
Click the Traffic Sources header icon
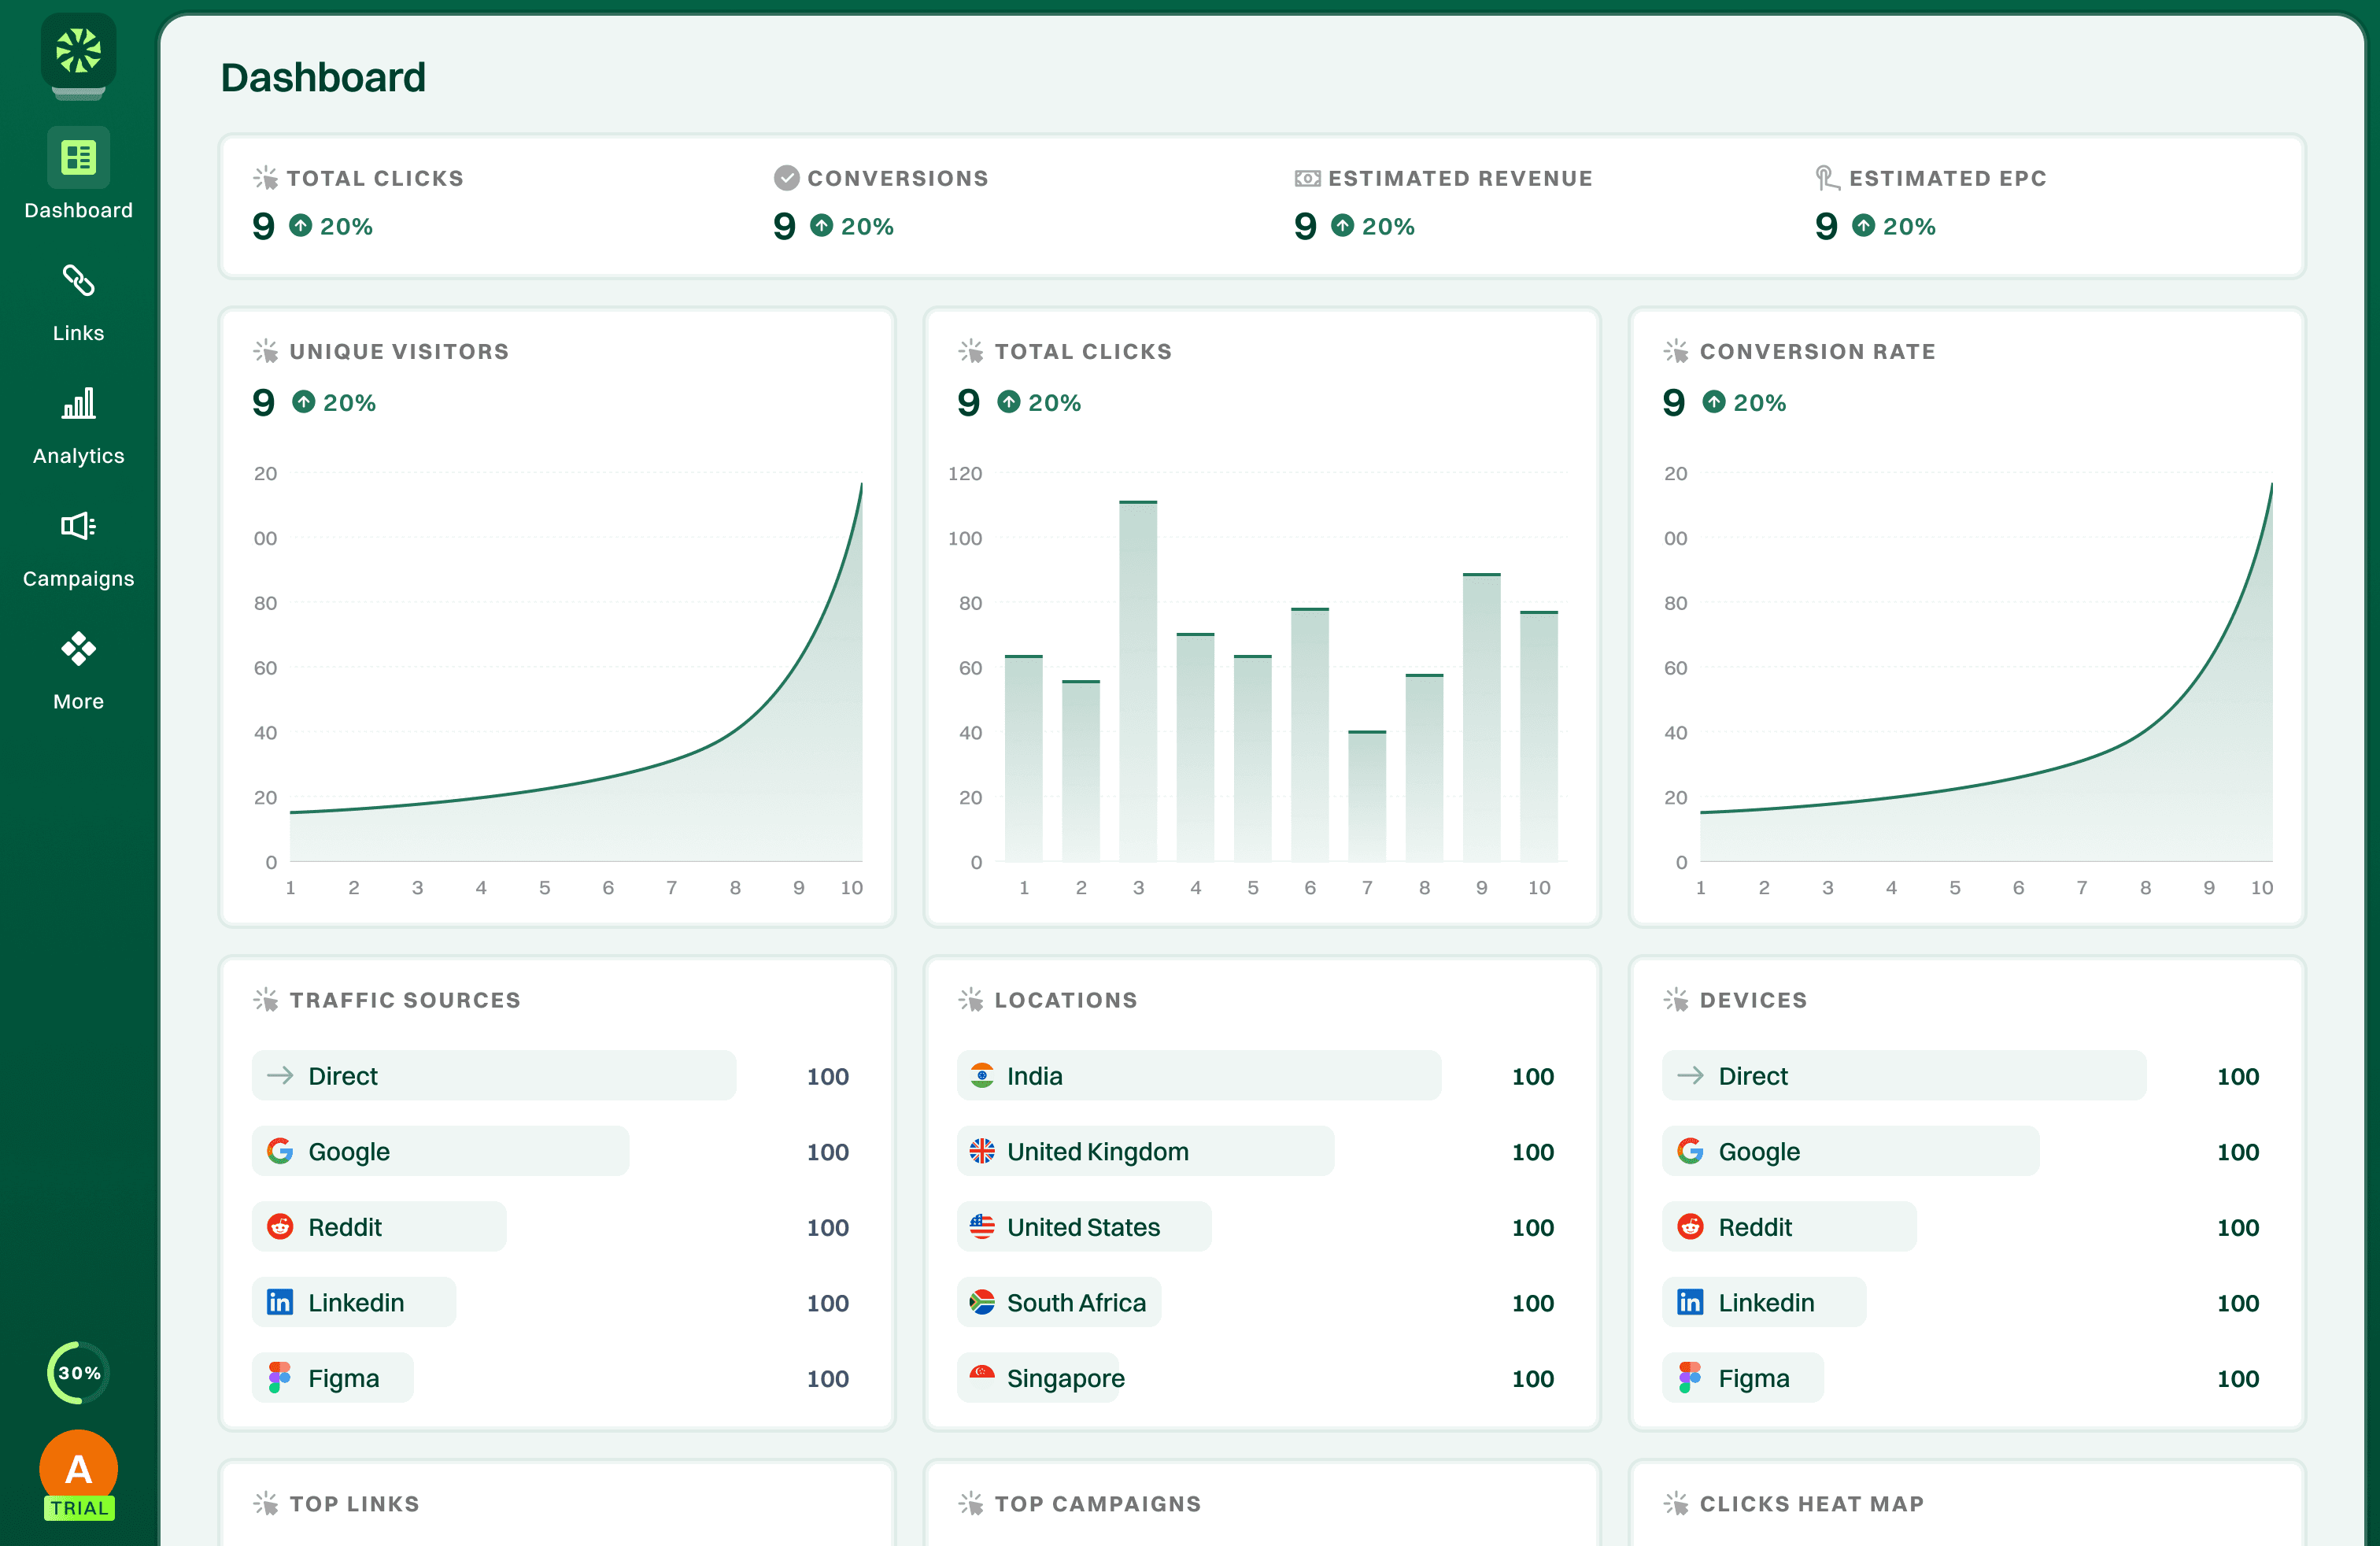[x=266, y=999]
